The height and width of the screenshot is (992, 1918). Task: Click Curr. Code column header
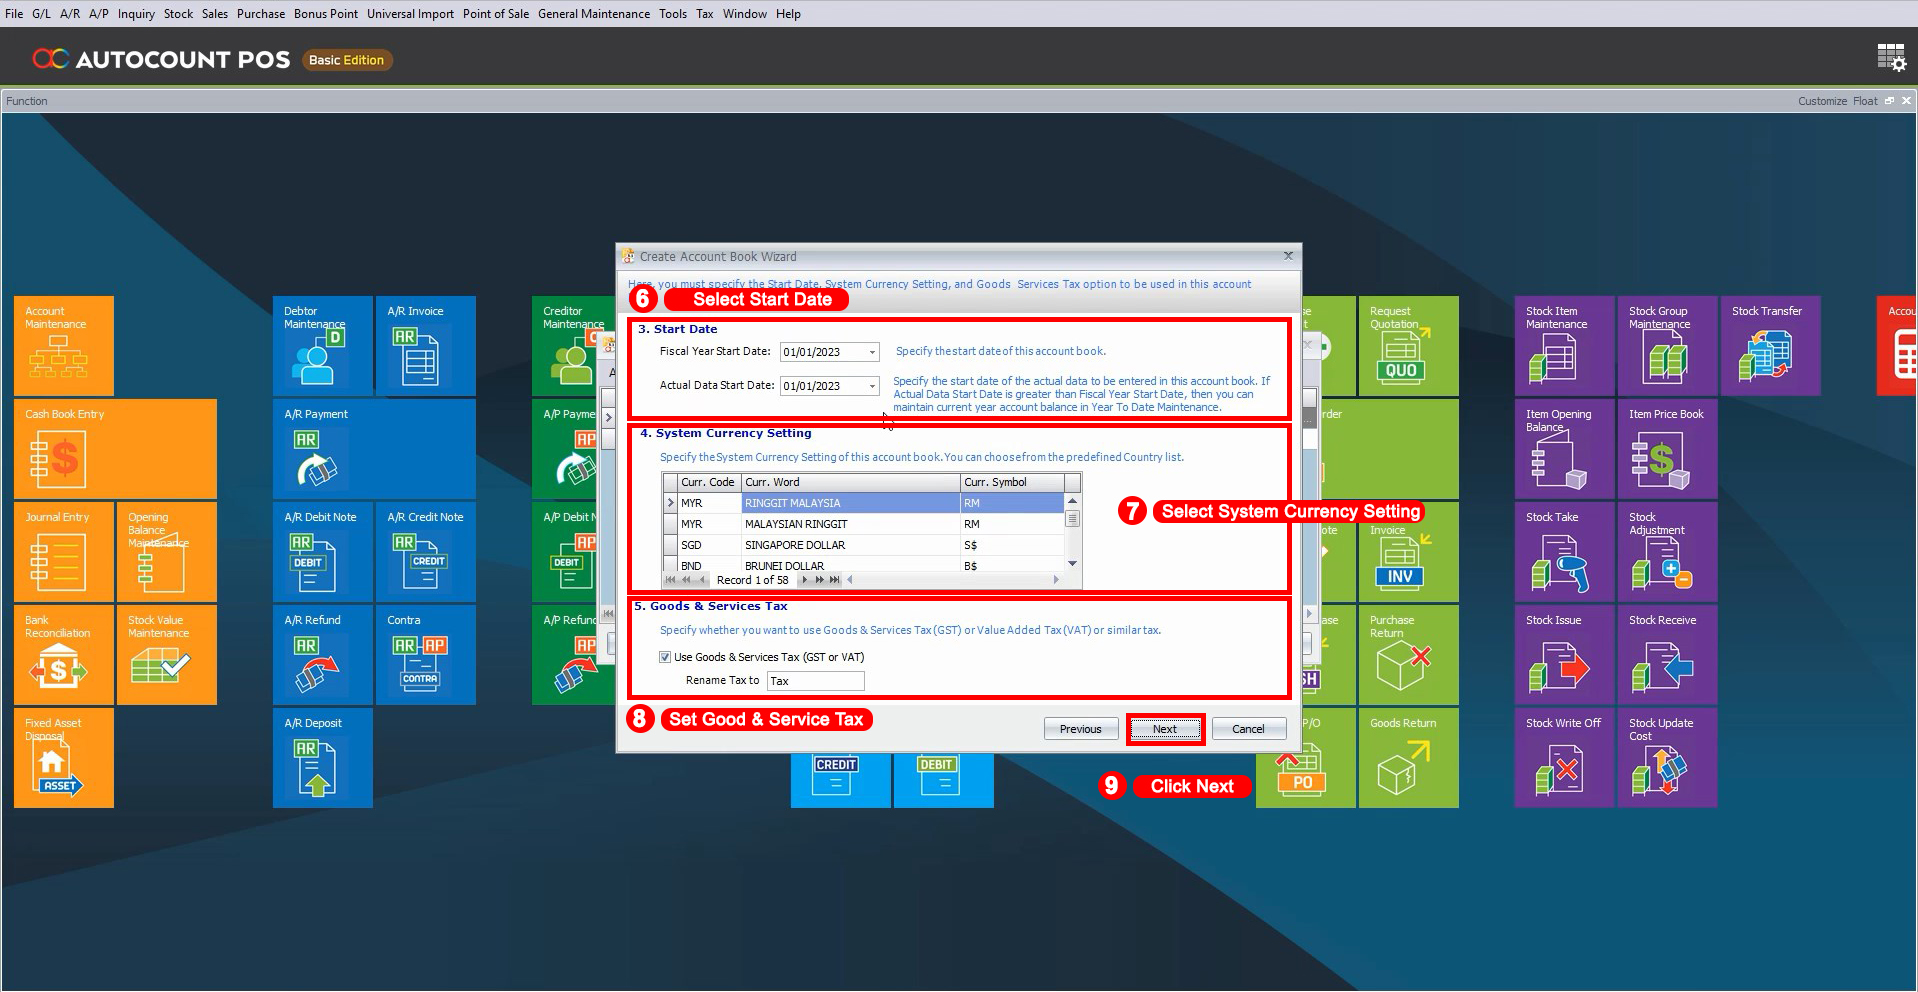pyautogui.click(x=708, y=482)
